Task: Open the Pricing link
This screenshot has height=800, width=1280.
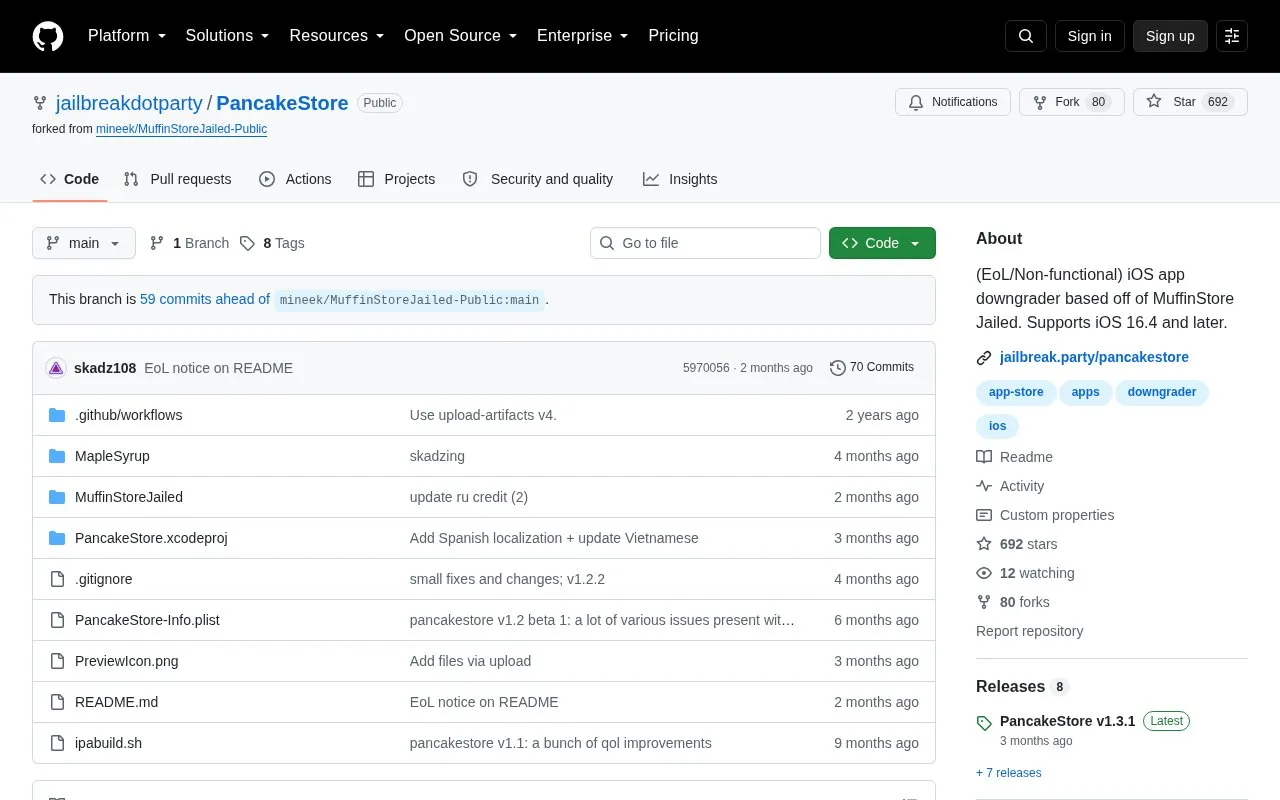Action: pos(673,36)
